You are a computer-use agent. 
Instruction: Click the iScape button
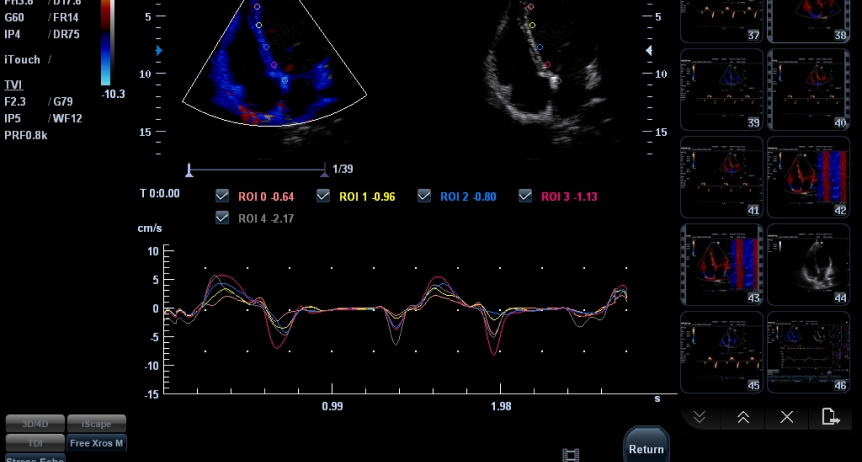click(x=97, y=424)
